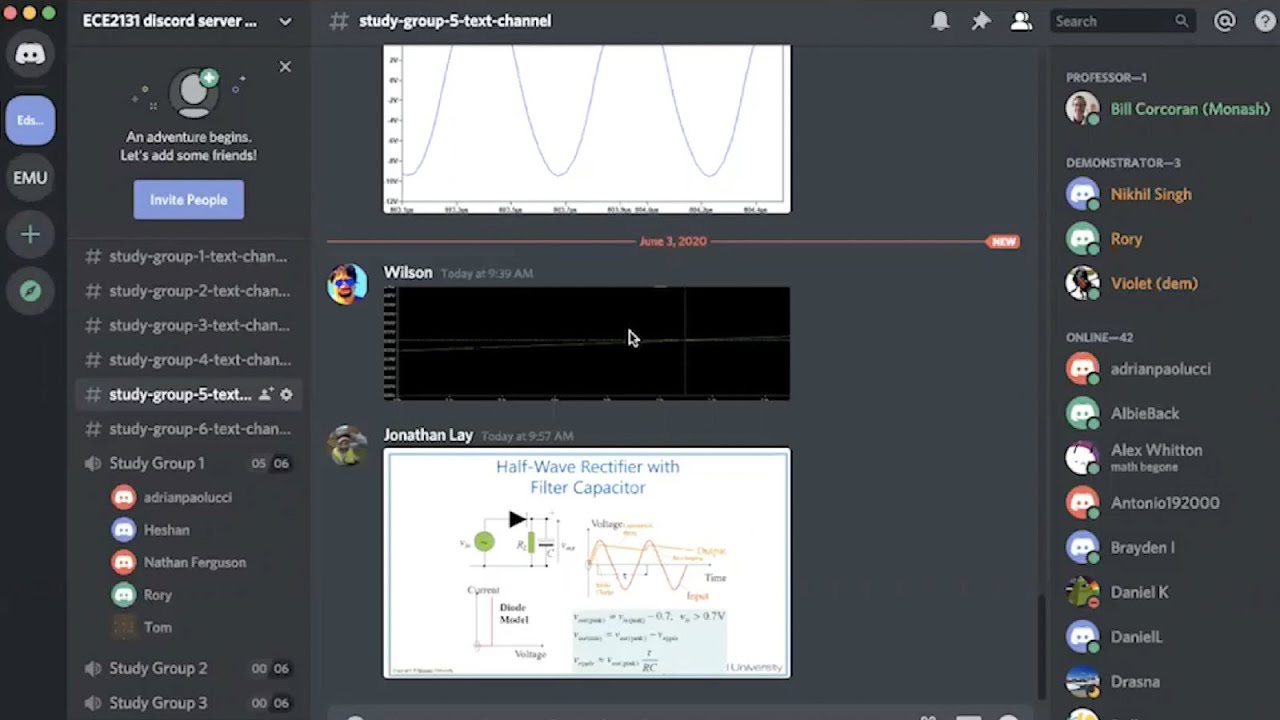This screenshot has height=720, width=1280.
Task: Open mentions inbox @ icon
Action: tap(1224, 21)
